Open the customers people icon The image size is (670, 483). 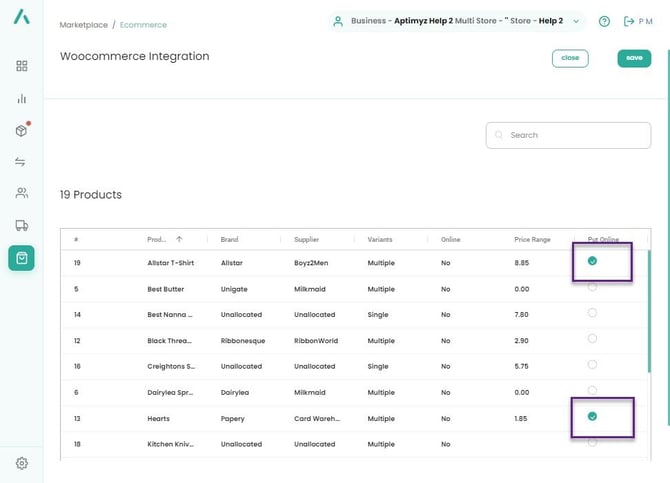22,193
